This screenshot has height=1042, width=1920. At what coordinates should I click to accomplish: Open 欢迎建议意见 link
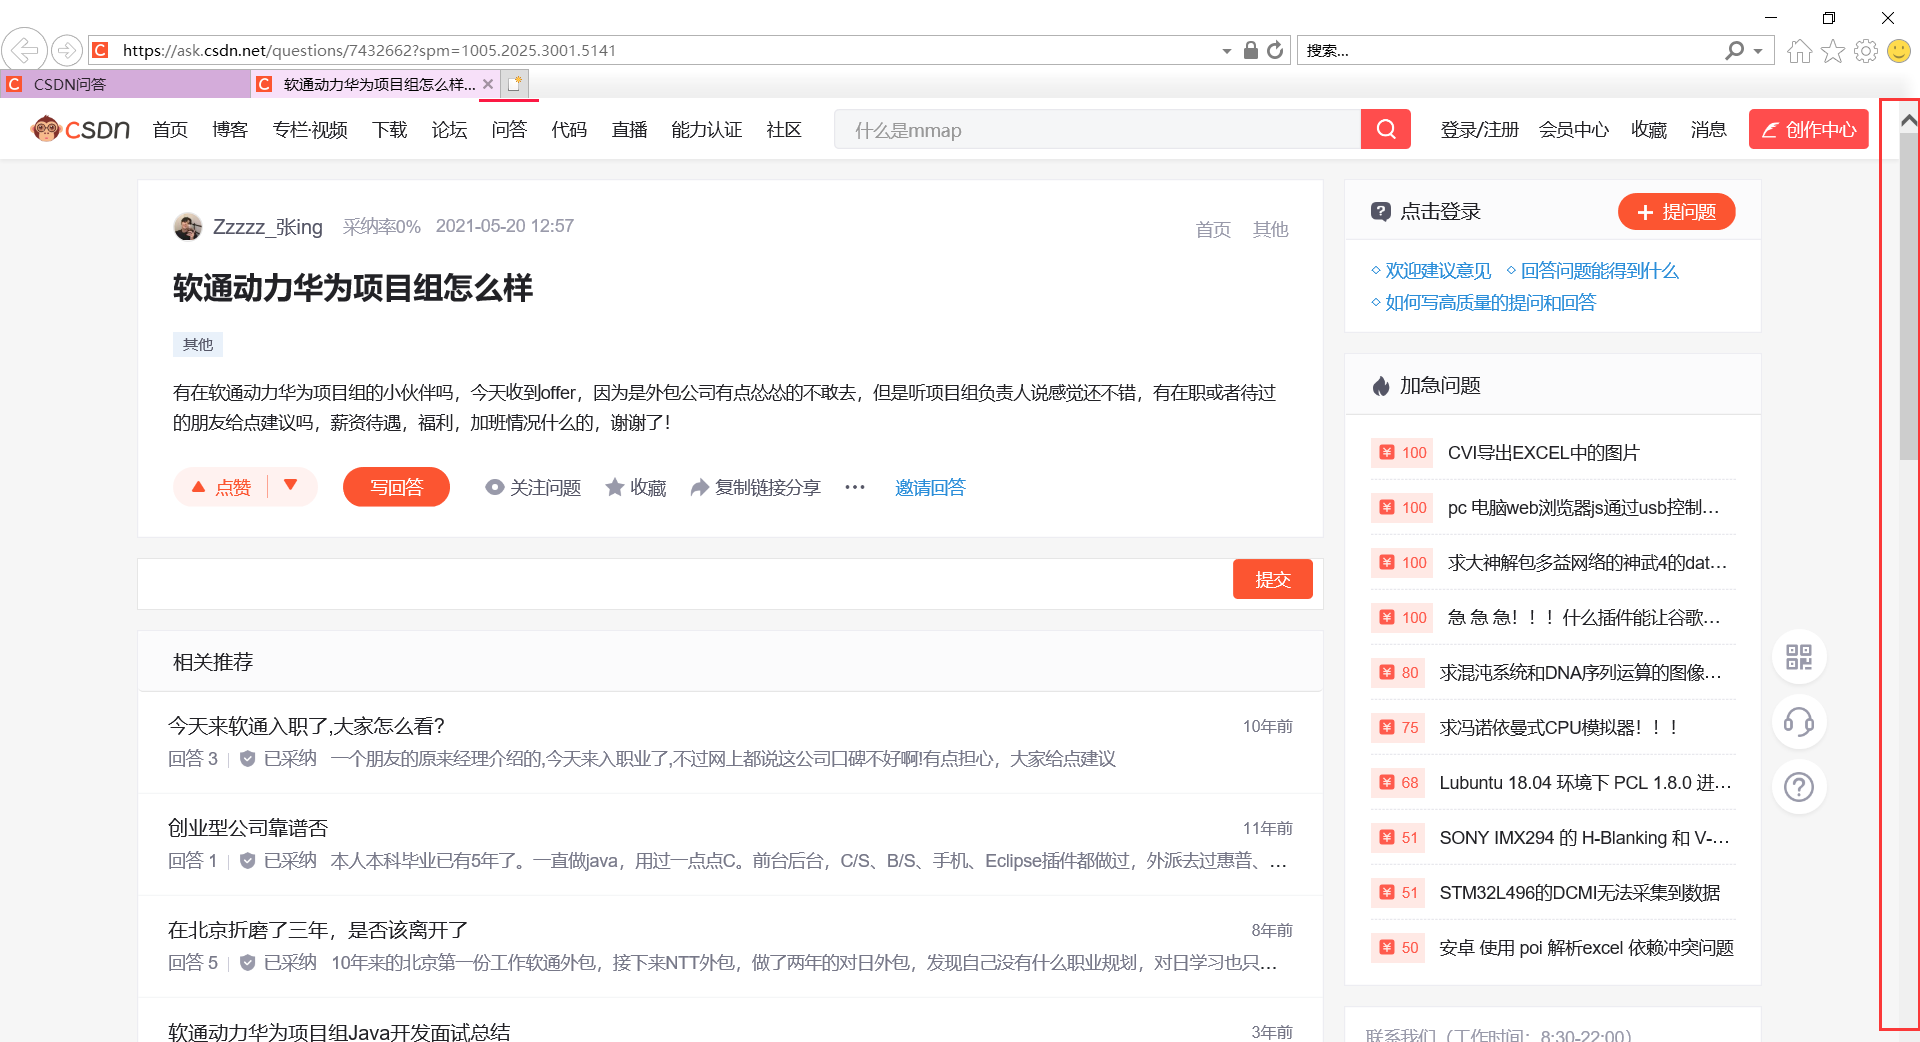coord(1438,270)
